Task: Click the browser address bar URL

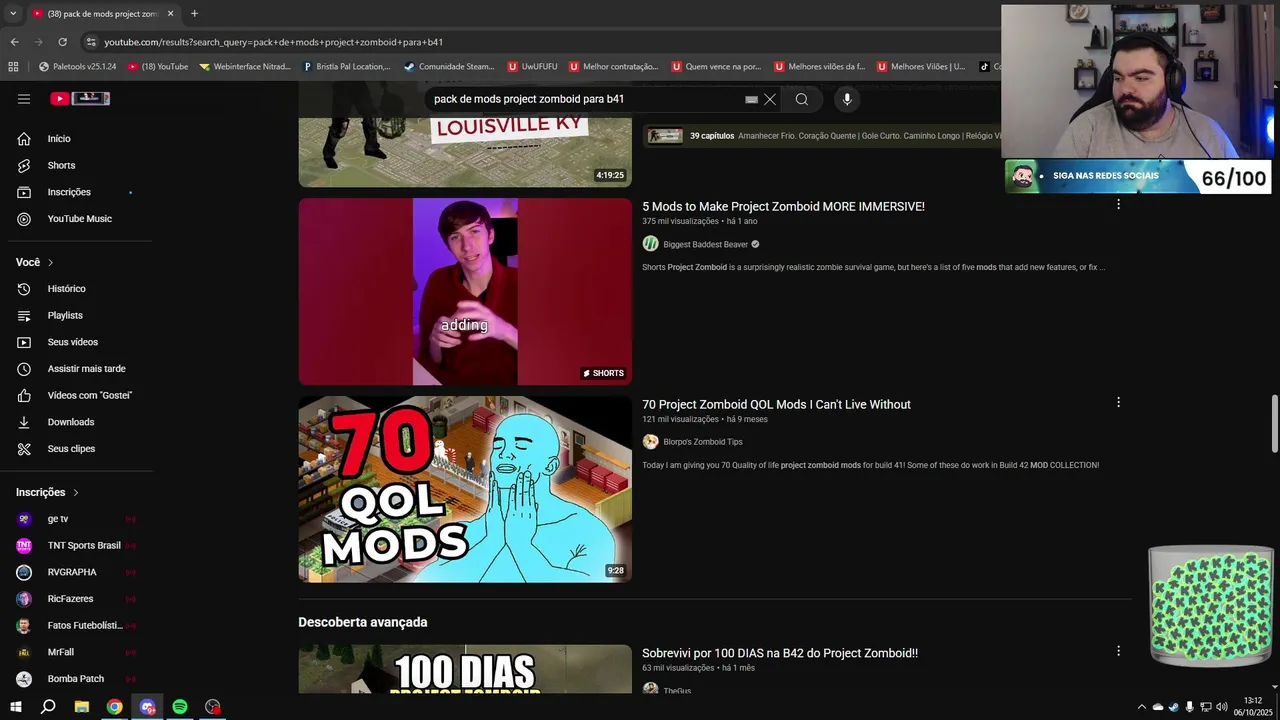Action: tap(273, 42)
